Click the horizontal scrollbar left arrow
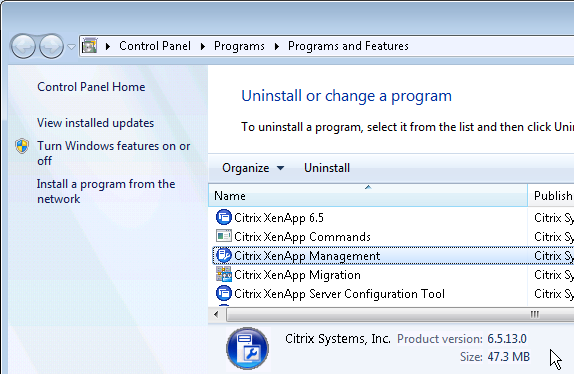 [x=216, y=314]
